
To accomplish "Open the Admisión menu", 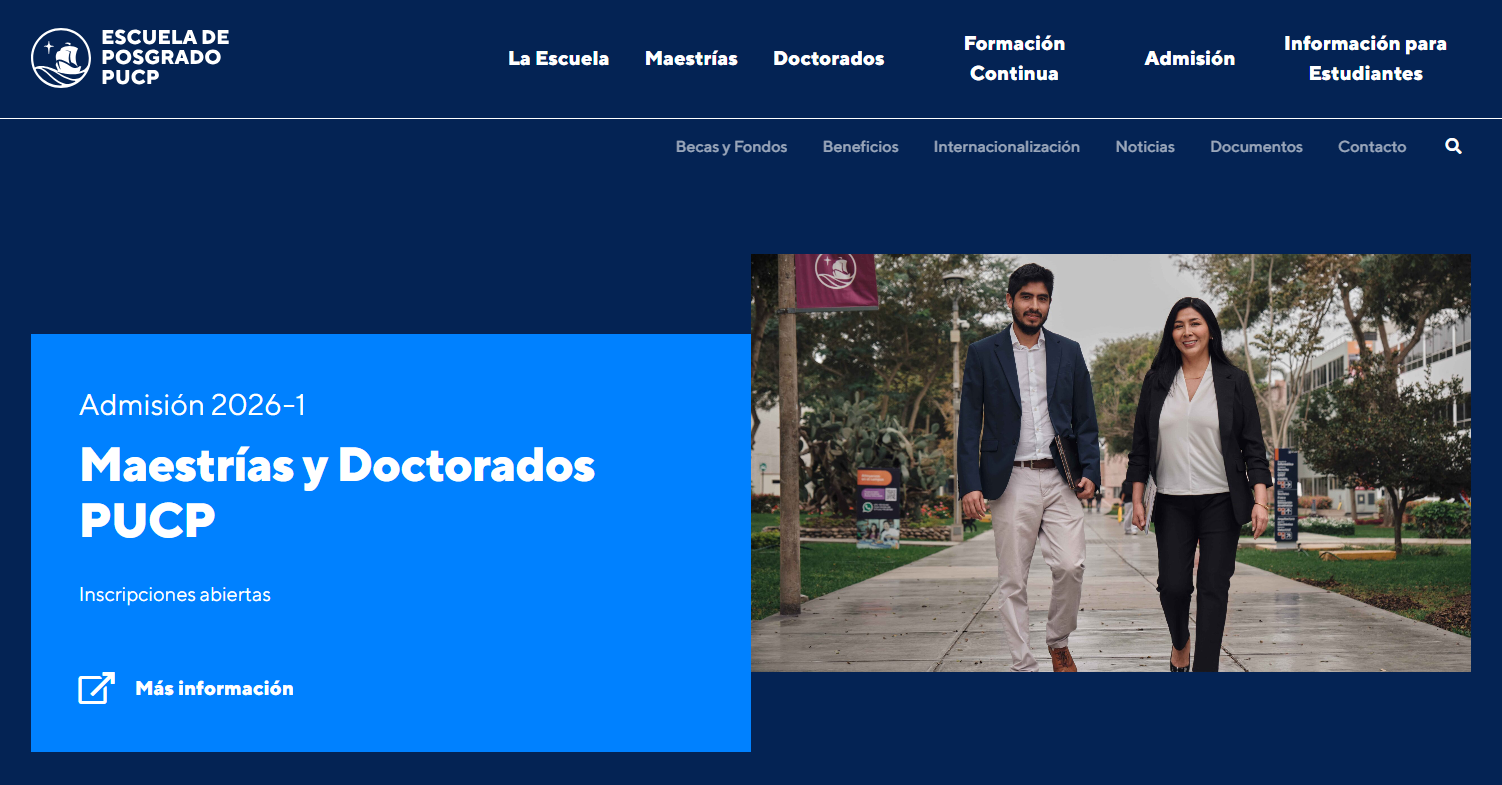I will (x=1189, y=58).
